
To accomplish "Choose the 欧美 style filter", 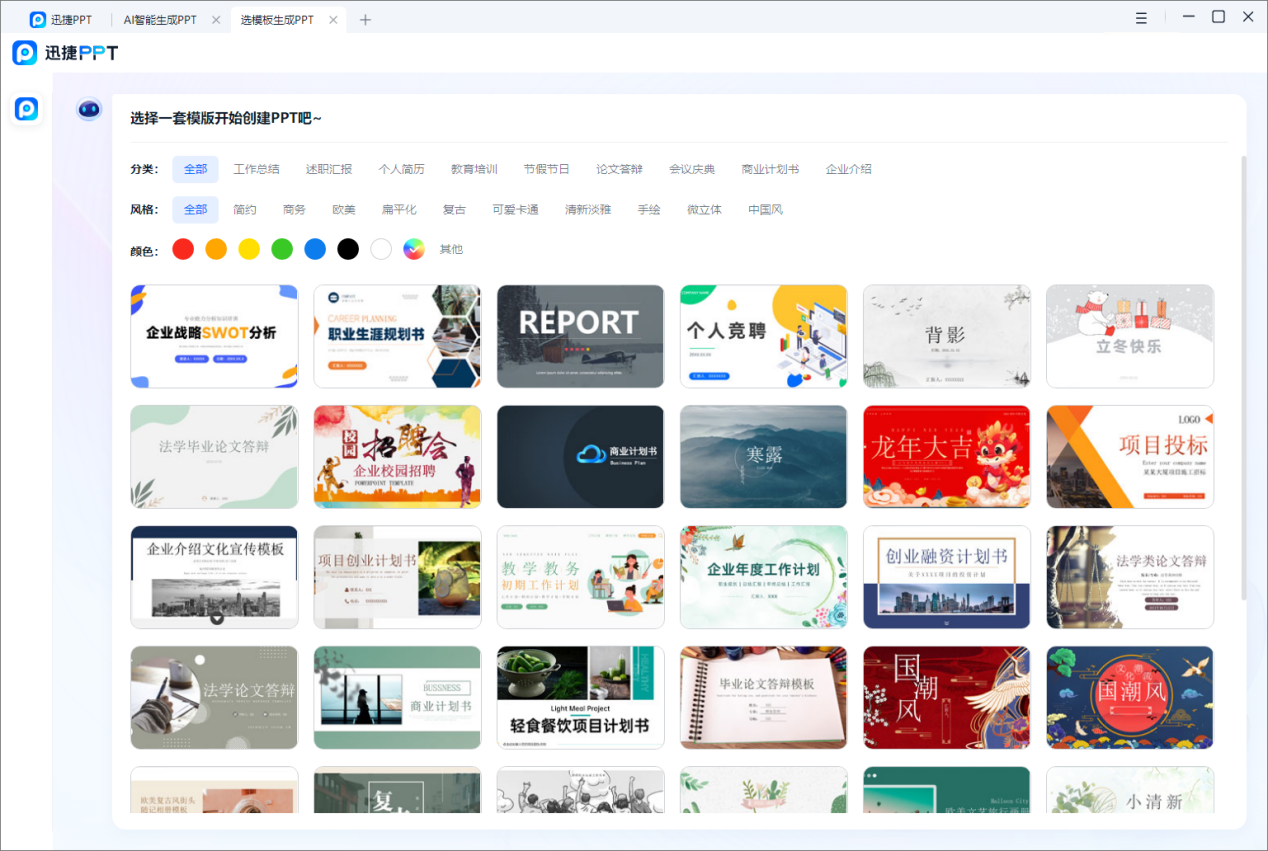I will coord(343,209).
